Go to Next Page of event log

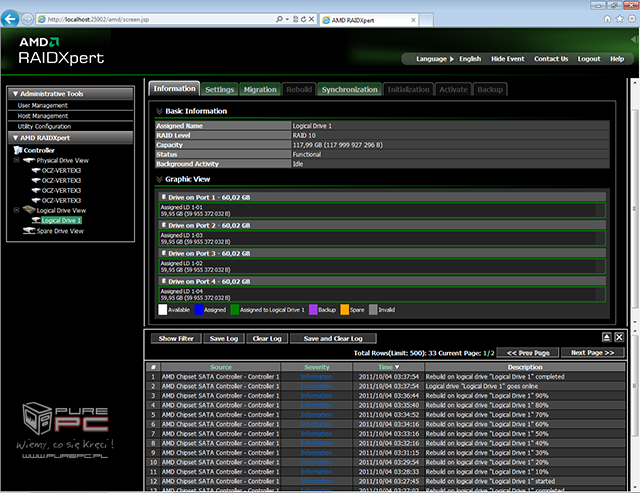(x=592, y=353)
